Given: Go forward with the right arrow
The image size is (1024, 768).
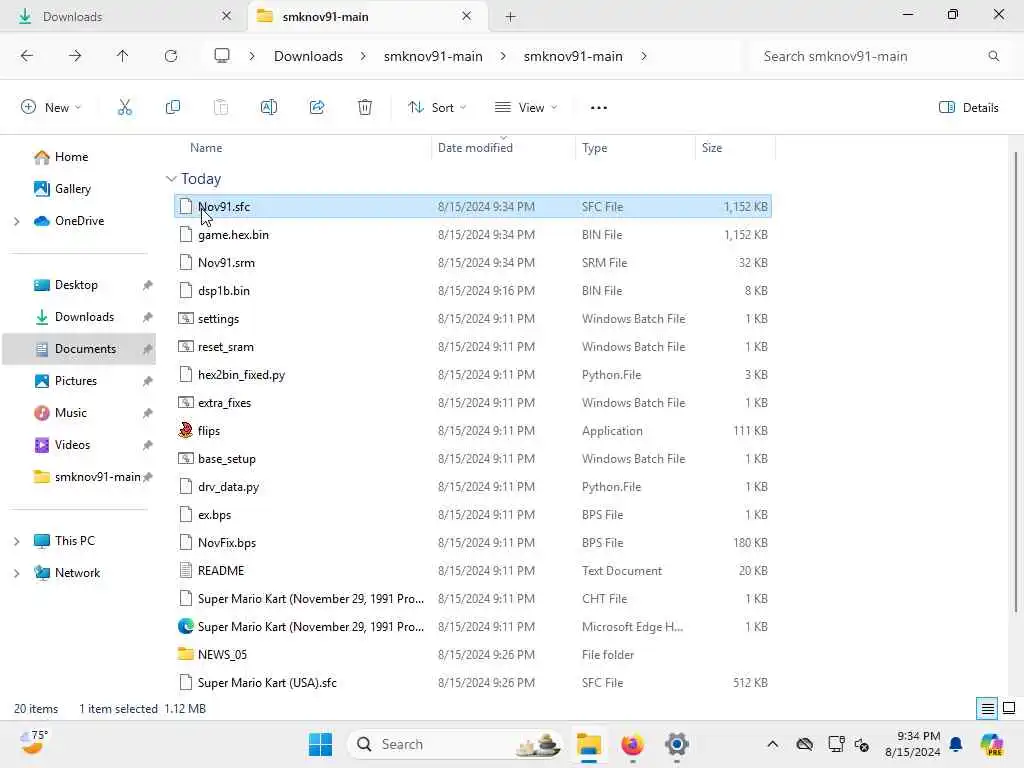Looking at the screenshot, I should click(75, 56).
